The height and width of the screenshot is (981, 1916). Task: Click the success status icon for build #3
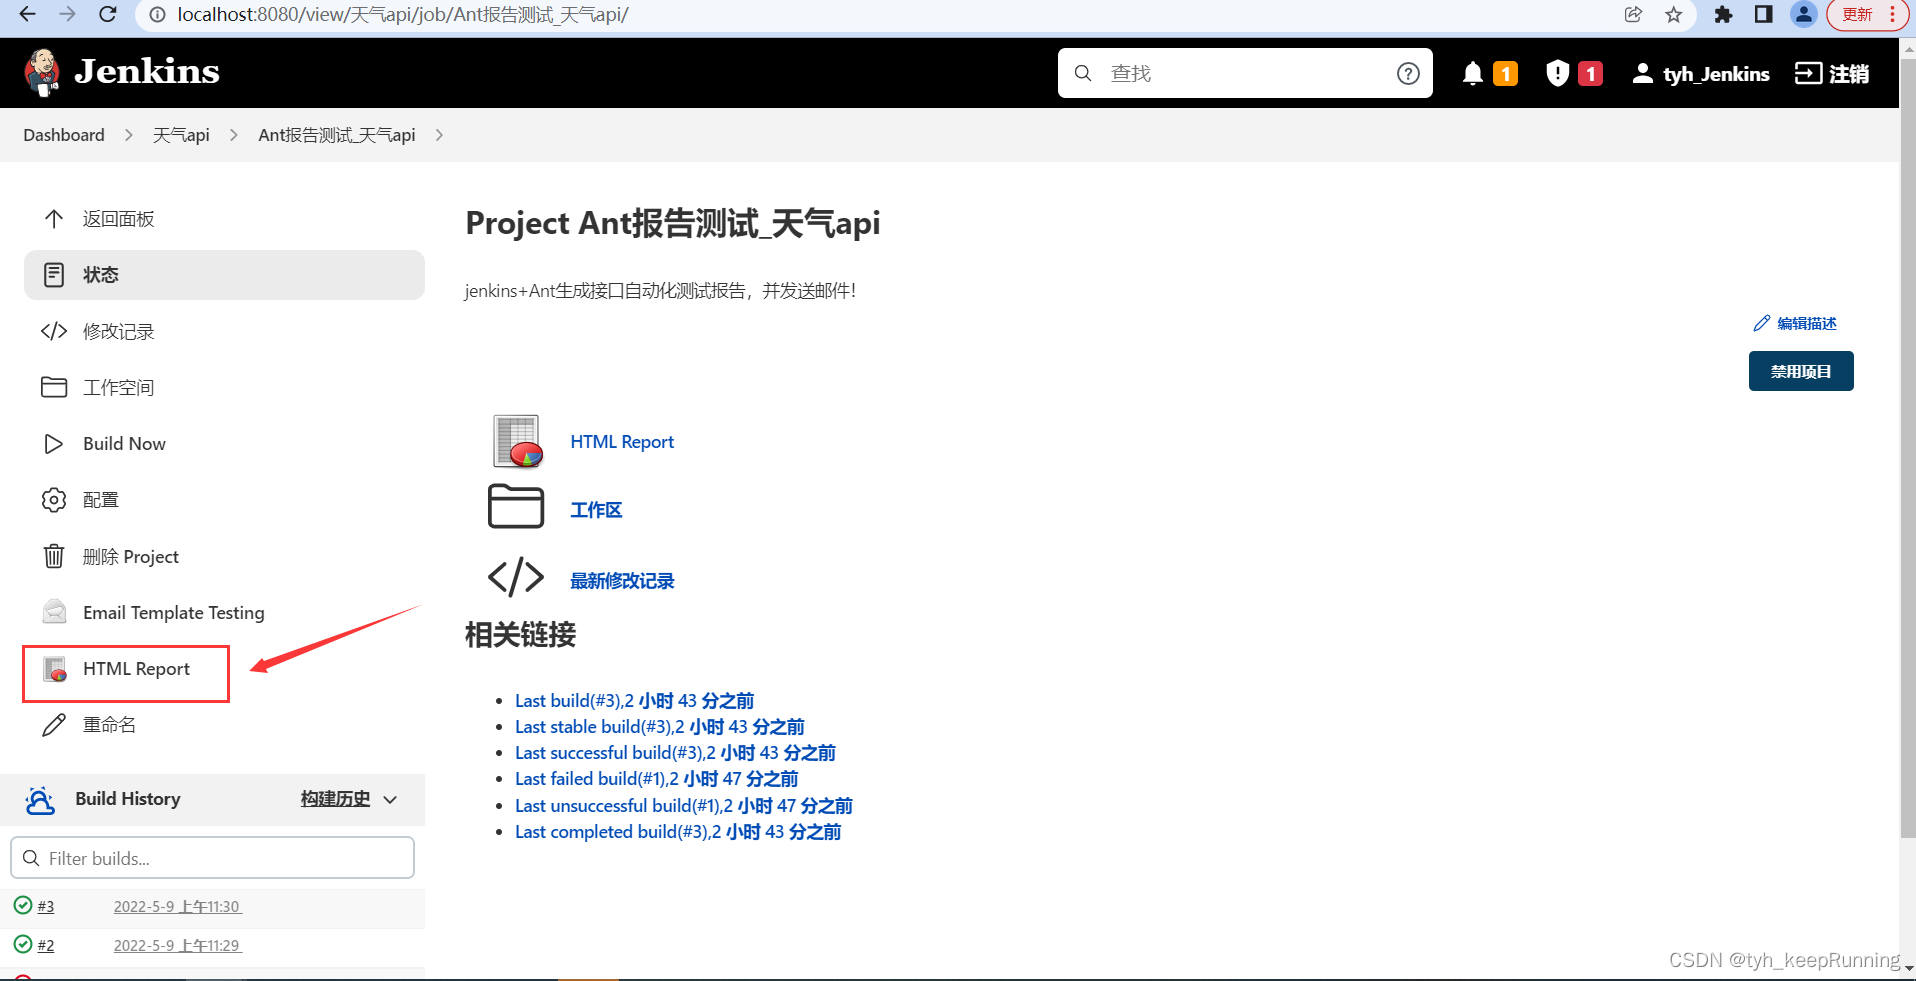23,905
